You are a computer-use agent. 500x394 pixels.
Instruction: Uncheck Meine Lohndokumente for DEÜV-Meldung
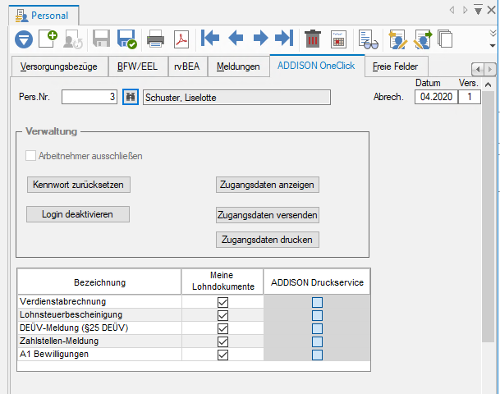pyautogui.click(x=223, y=328)
